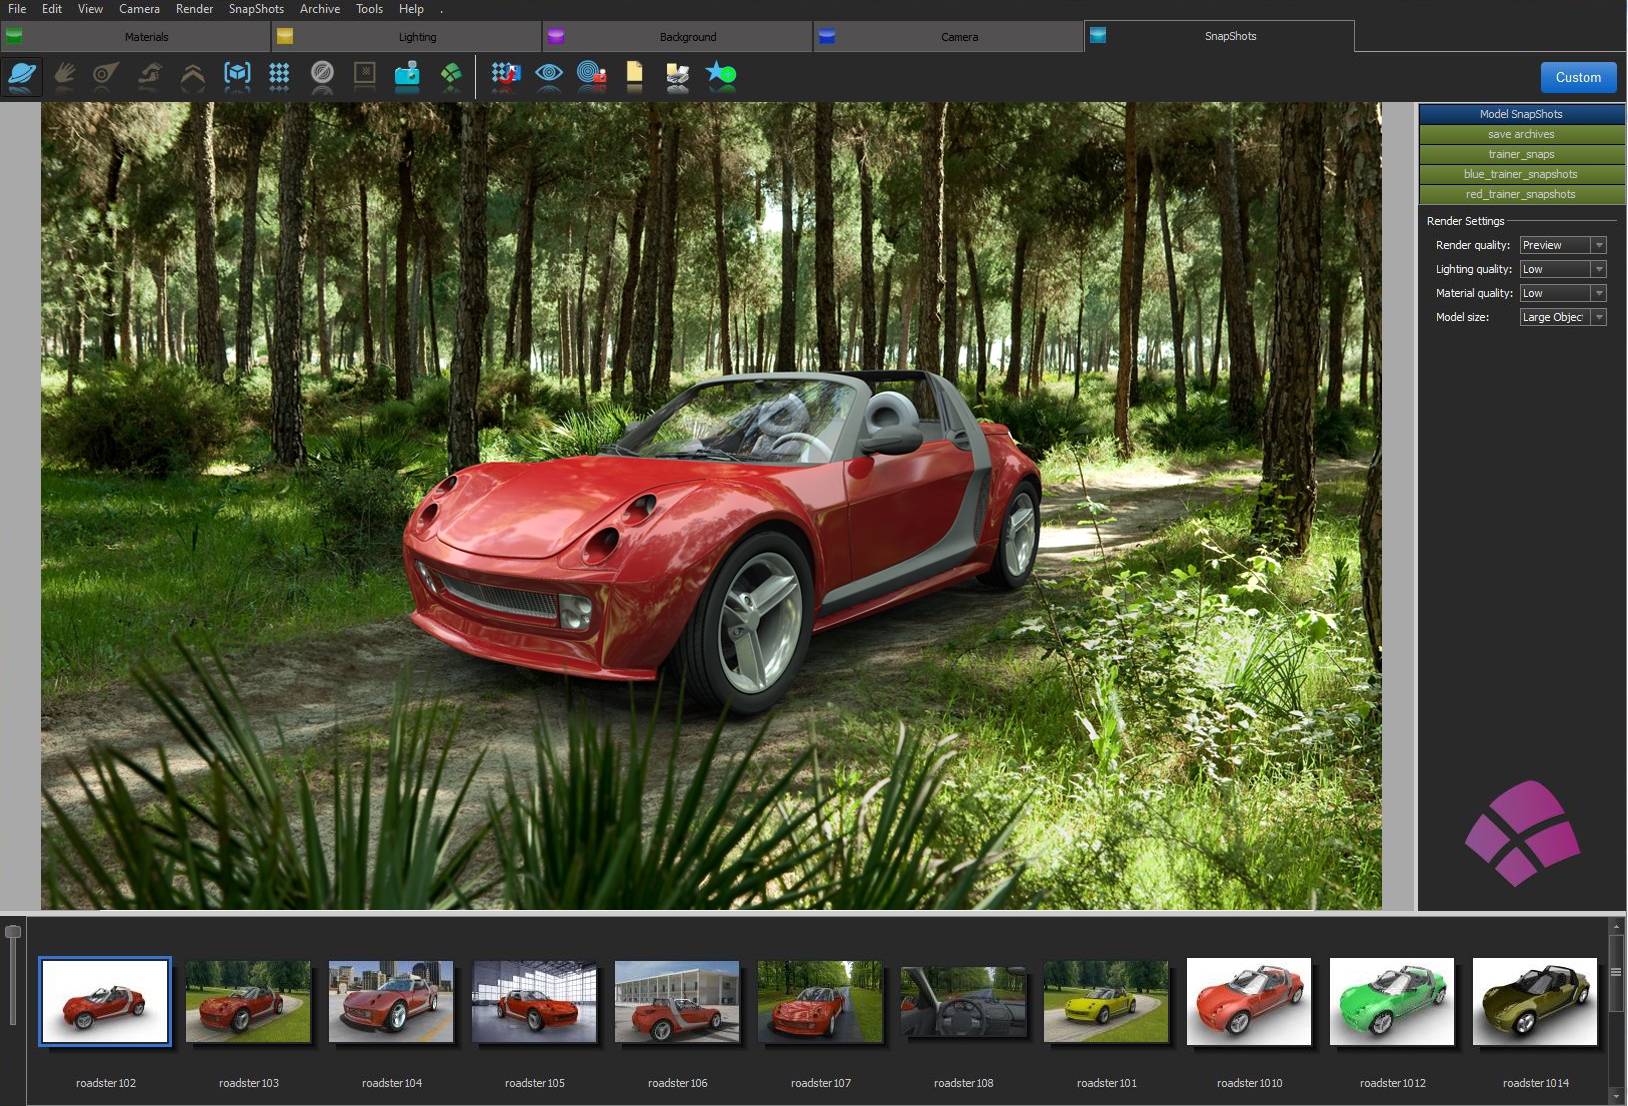1628x1106 pixels.
Task: Select the blue_trainer_snapshots entry
Action: pos(1520,174)
